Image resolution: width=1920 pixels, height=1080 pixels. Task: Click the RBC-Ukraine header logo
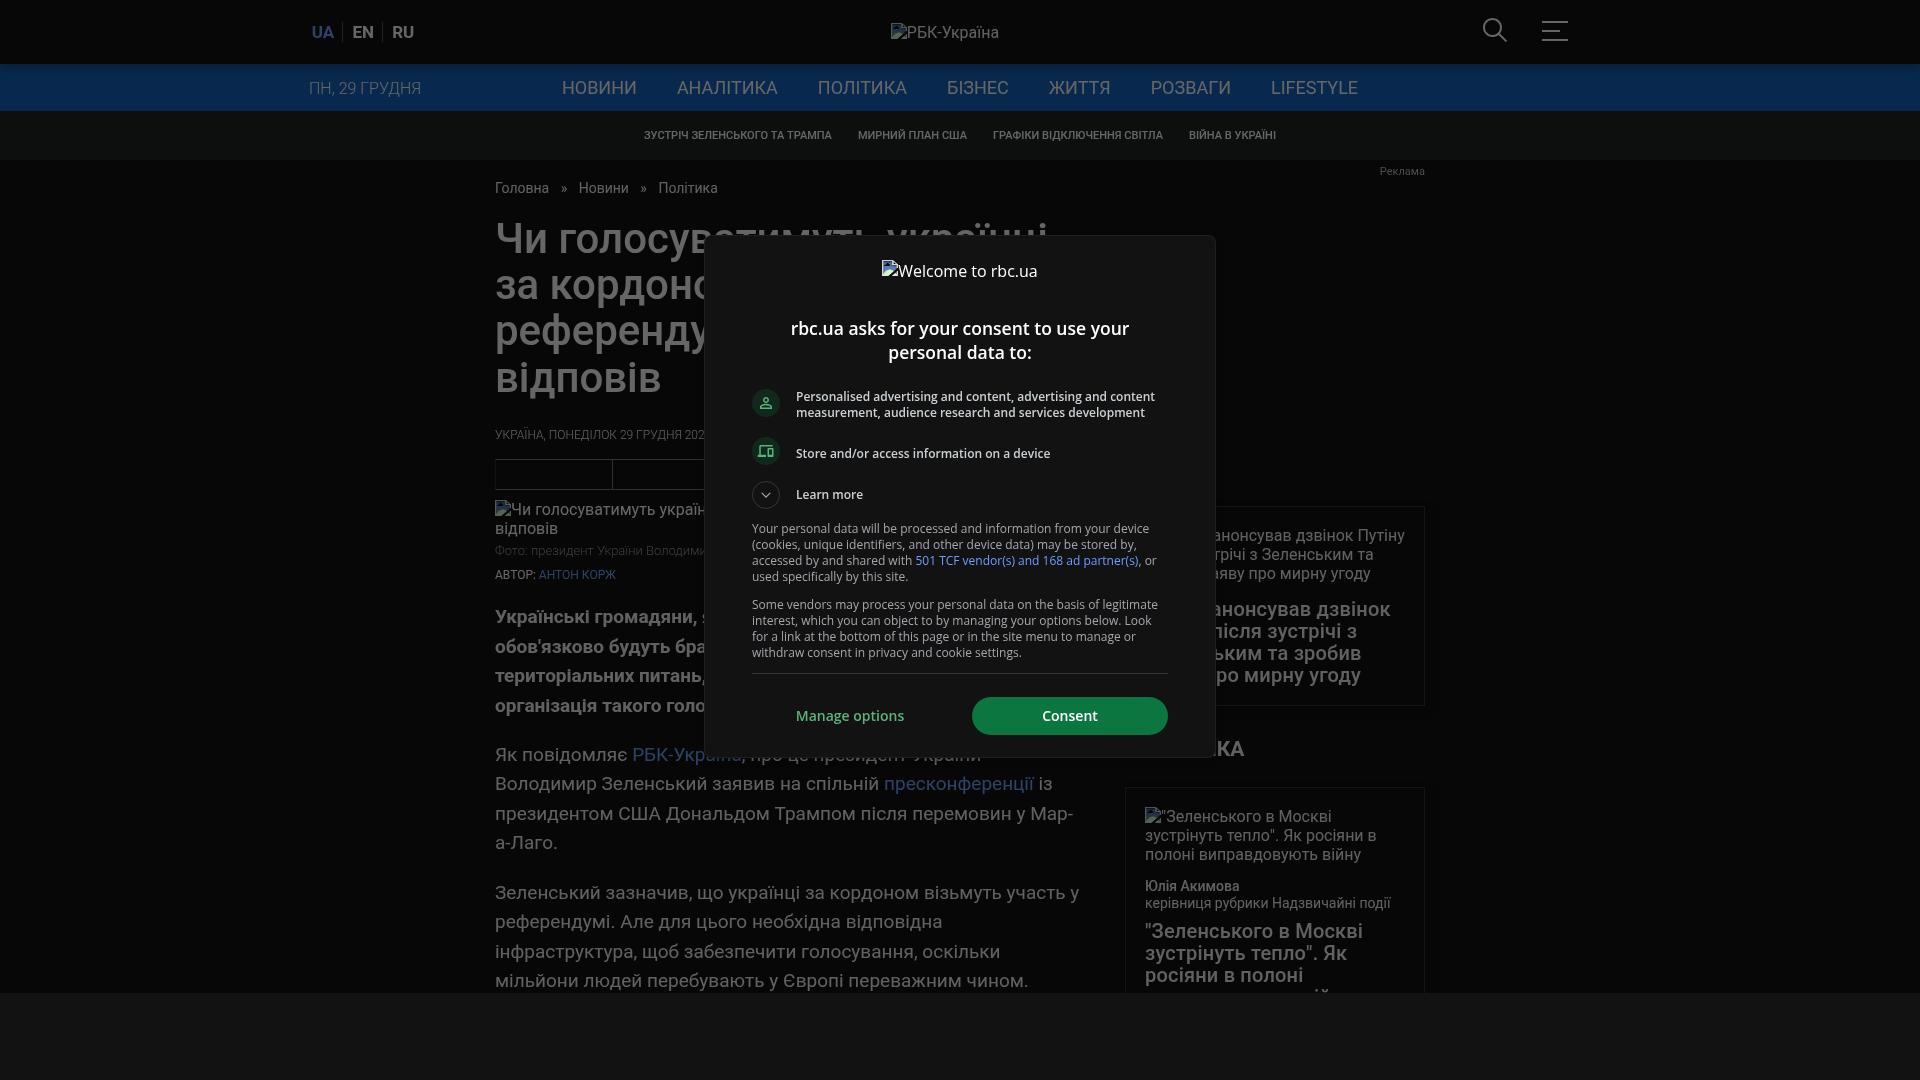(x=944, y=33)
